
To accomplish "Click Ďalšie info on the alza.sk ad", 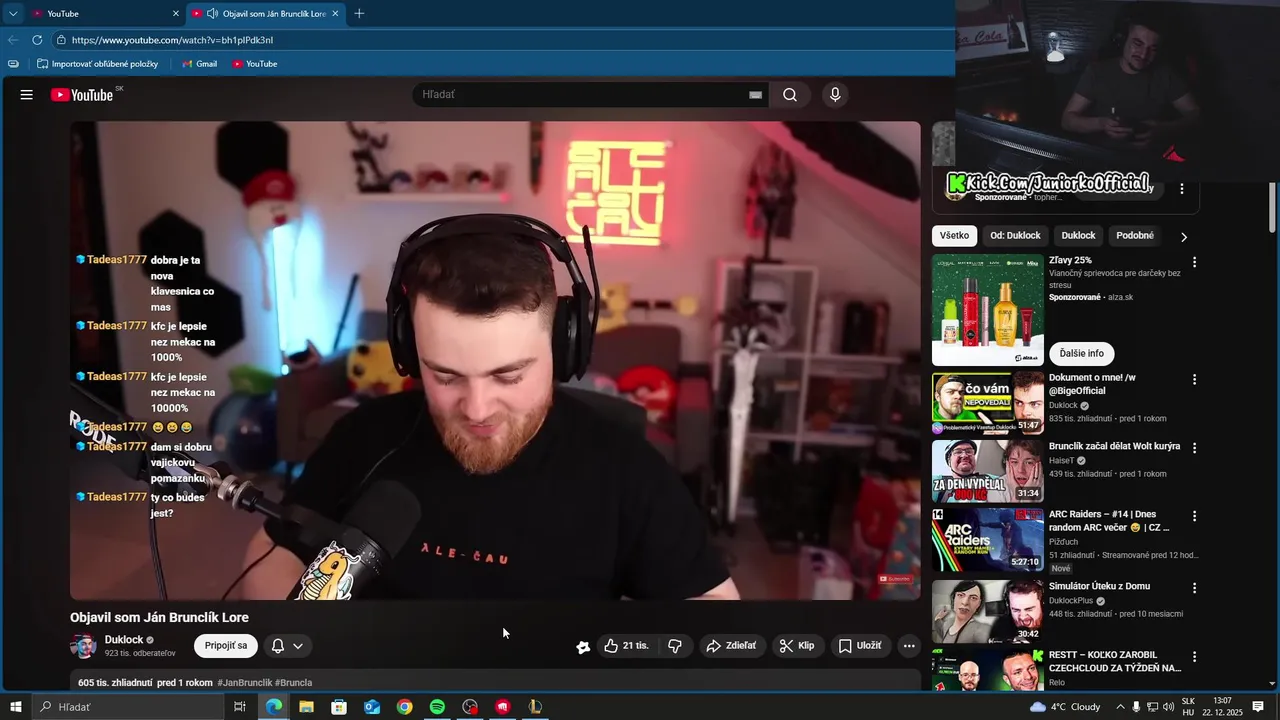I will (1082, 353).
